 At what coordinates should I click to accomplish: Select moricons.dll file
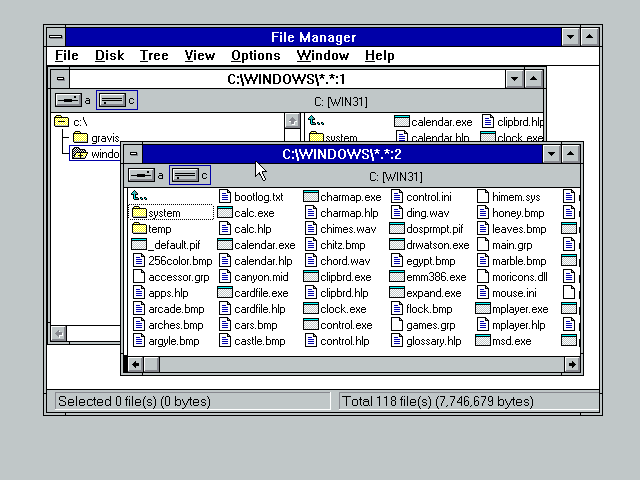point(513,277)
